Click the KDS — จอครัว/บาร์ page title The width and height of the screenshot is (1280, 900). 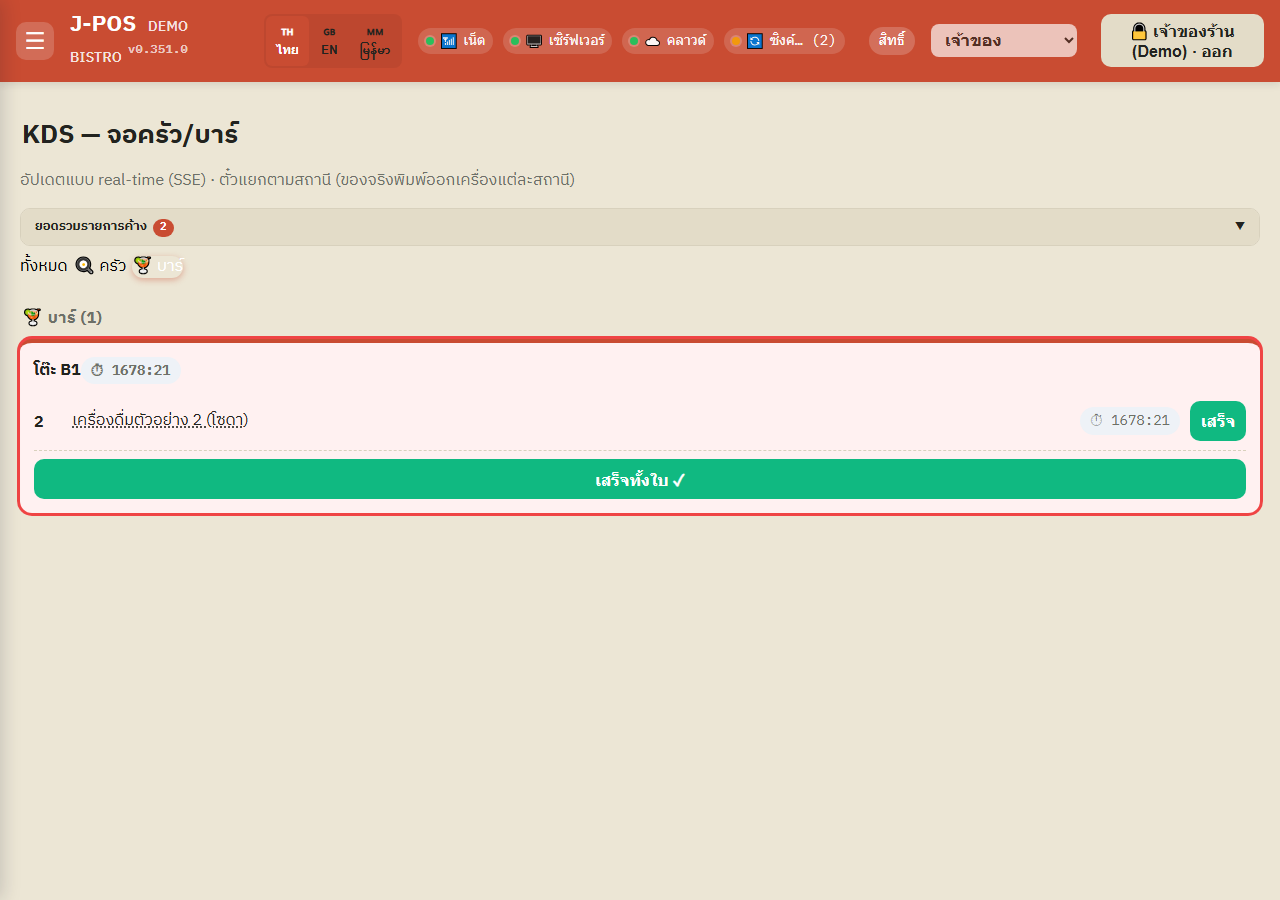[x=130, y=134]
